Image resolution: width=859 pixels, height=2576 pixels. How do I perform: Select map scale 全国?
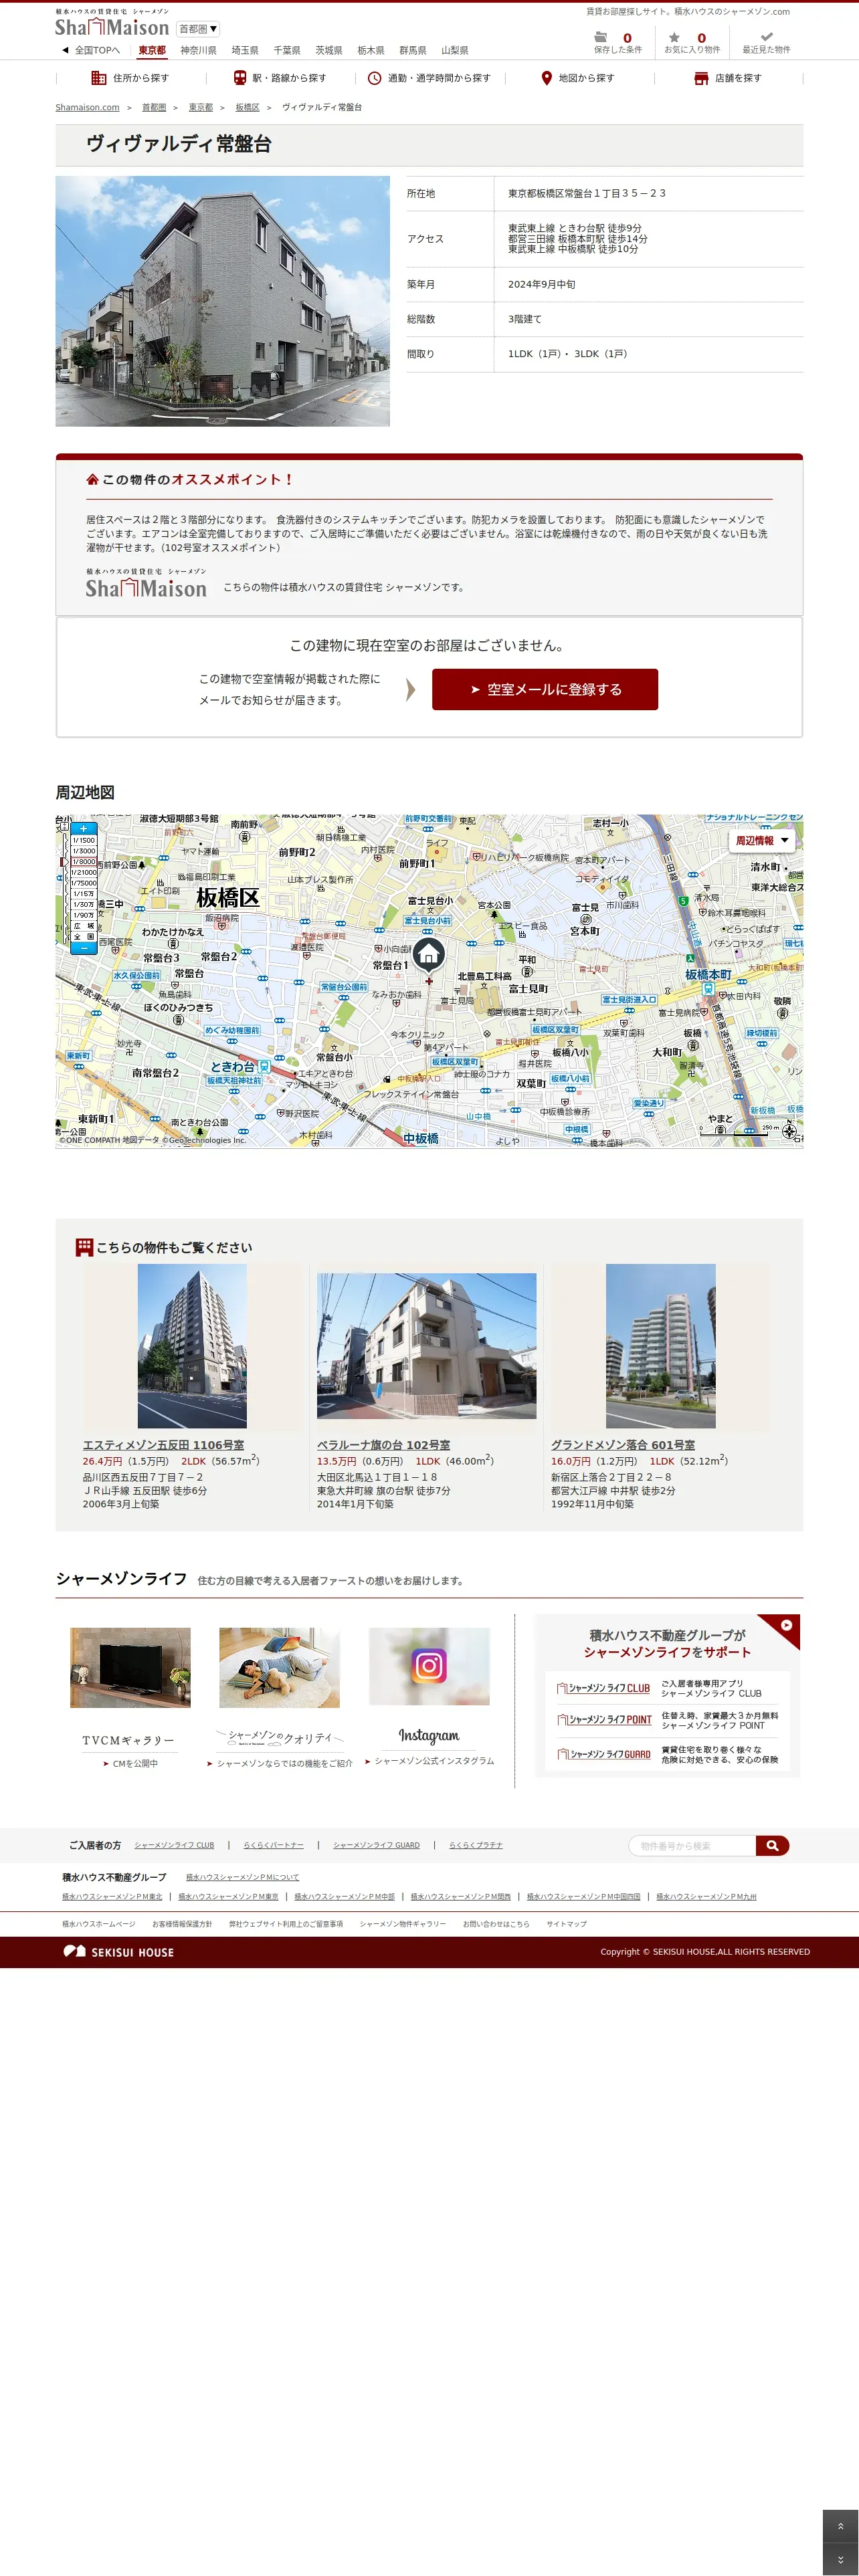83,937
